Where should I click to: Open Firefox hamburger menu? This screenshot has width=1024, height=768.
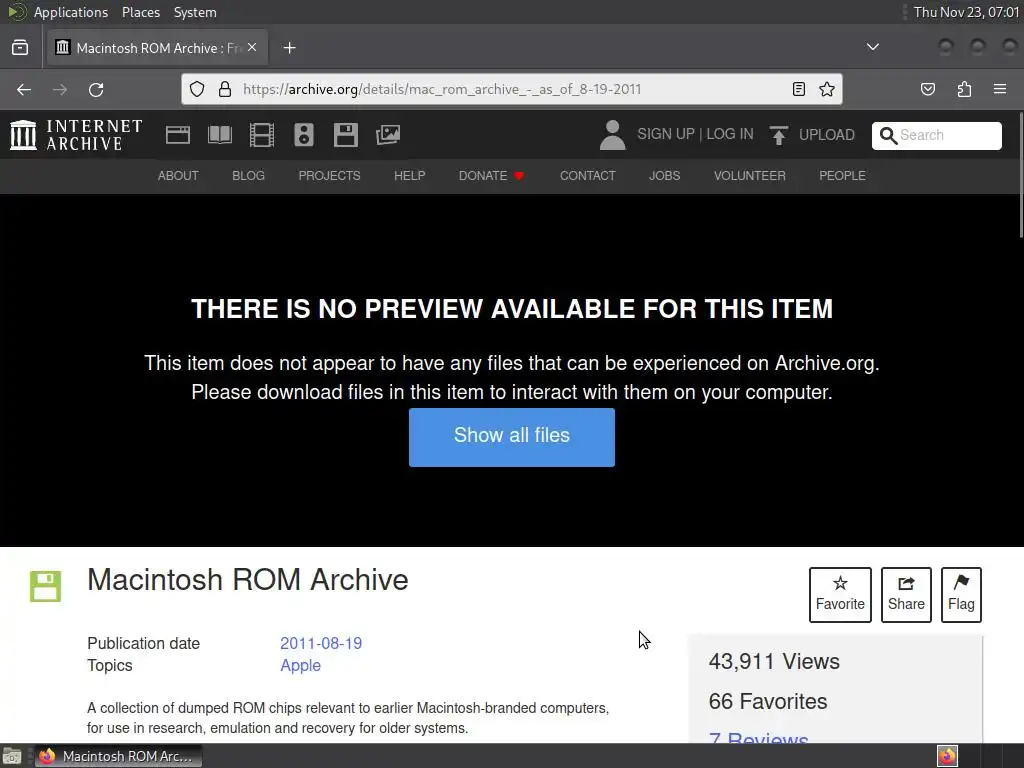click(x=1000, y=89)
